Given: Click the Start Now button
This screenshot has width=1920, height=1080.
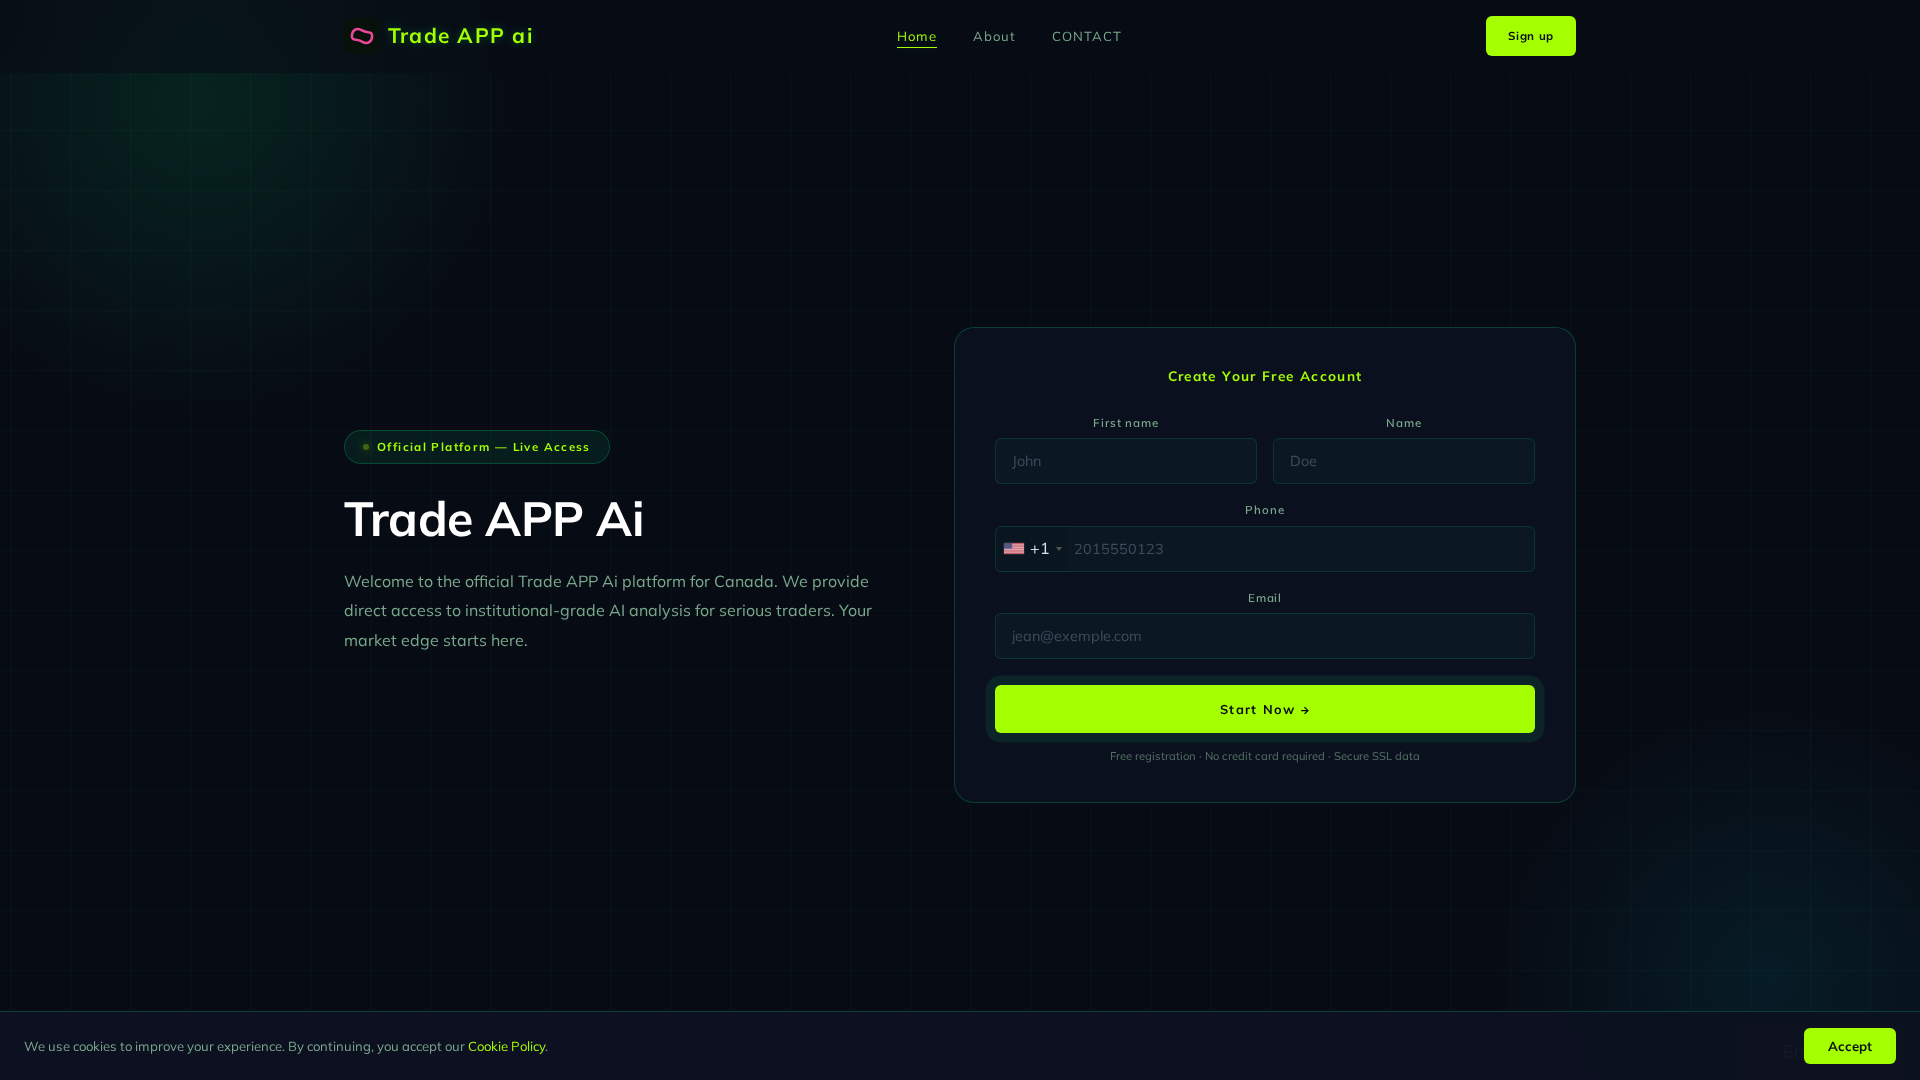Looking at the screenshot, I should coord(1265,709).
